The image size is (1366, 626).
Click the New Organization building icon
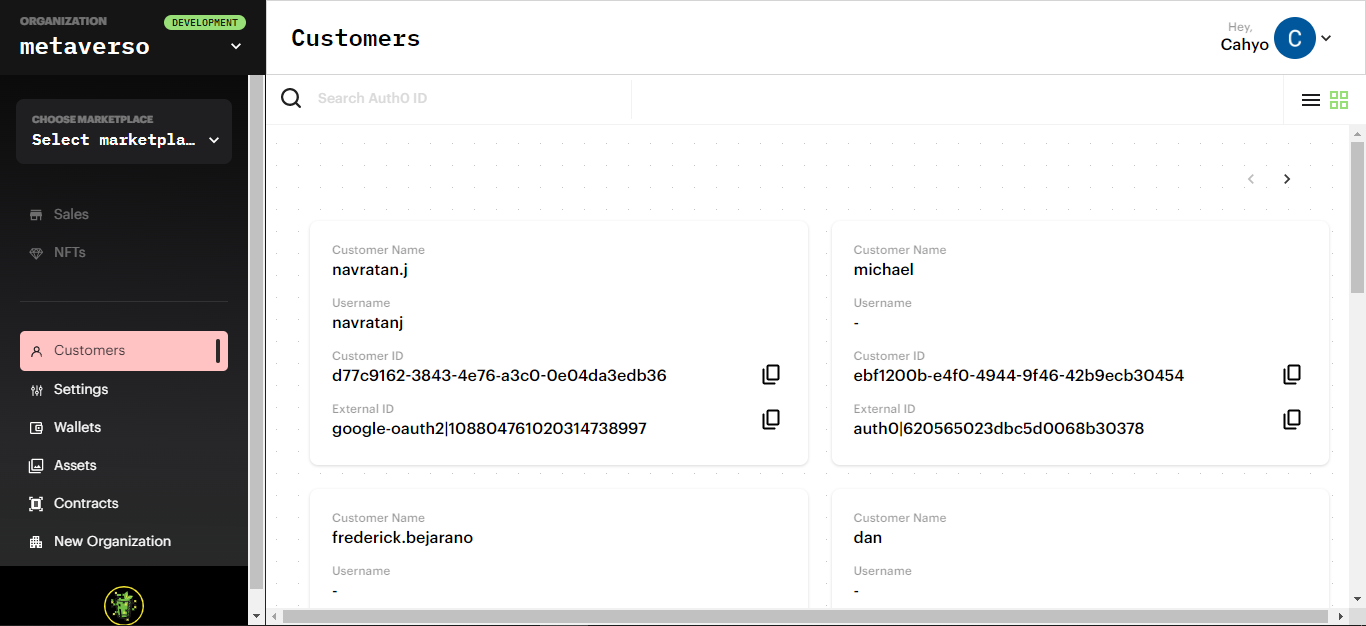(36, 542)
